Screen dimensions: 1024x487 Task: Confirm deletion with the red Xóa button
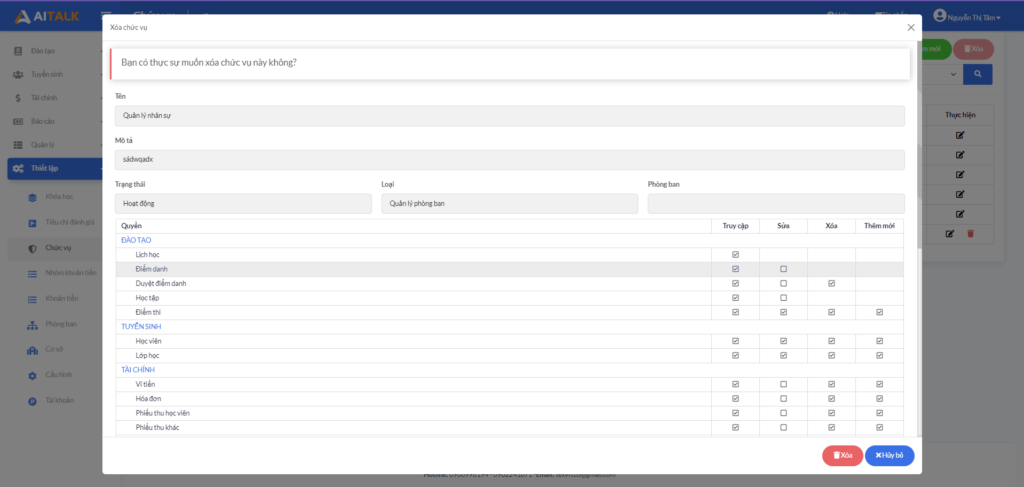(842, 456)
